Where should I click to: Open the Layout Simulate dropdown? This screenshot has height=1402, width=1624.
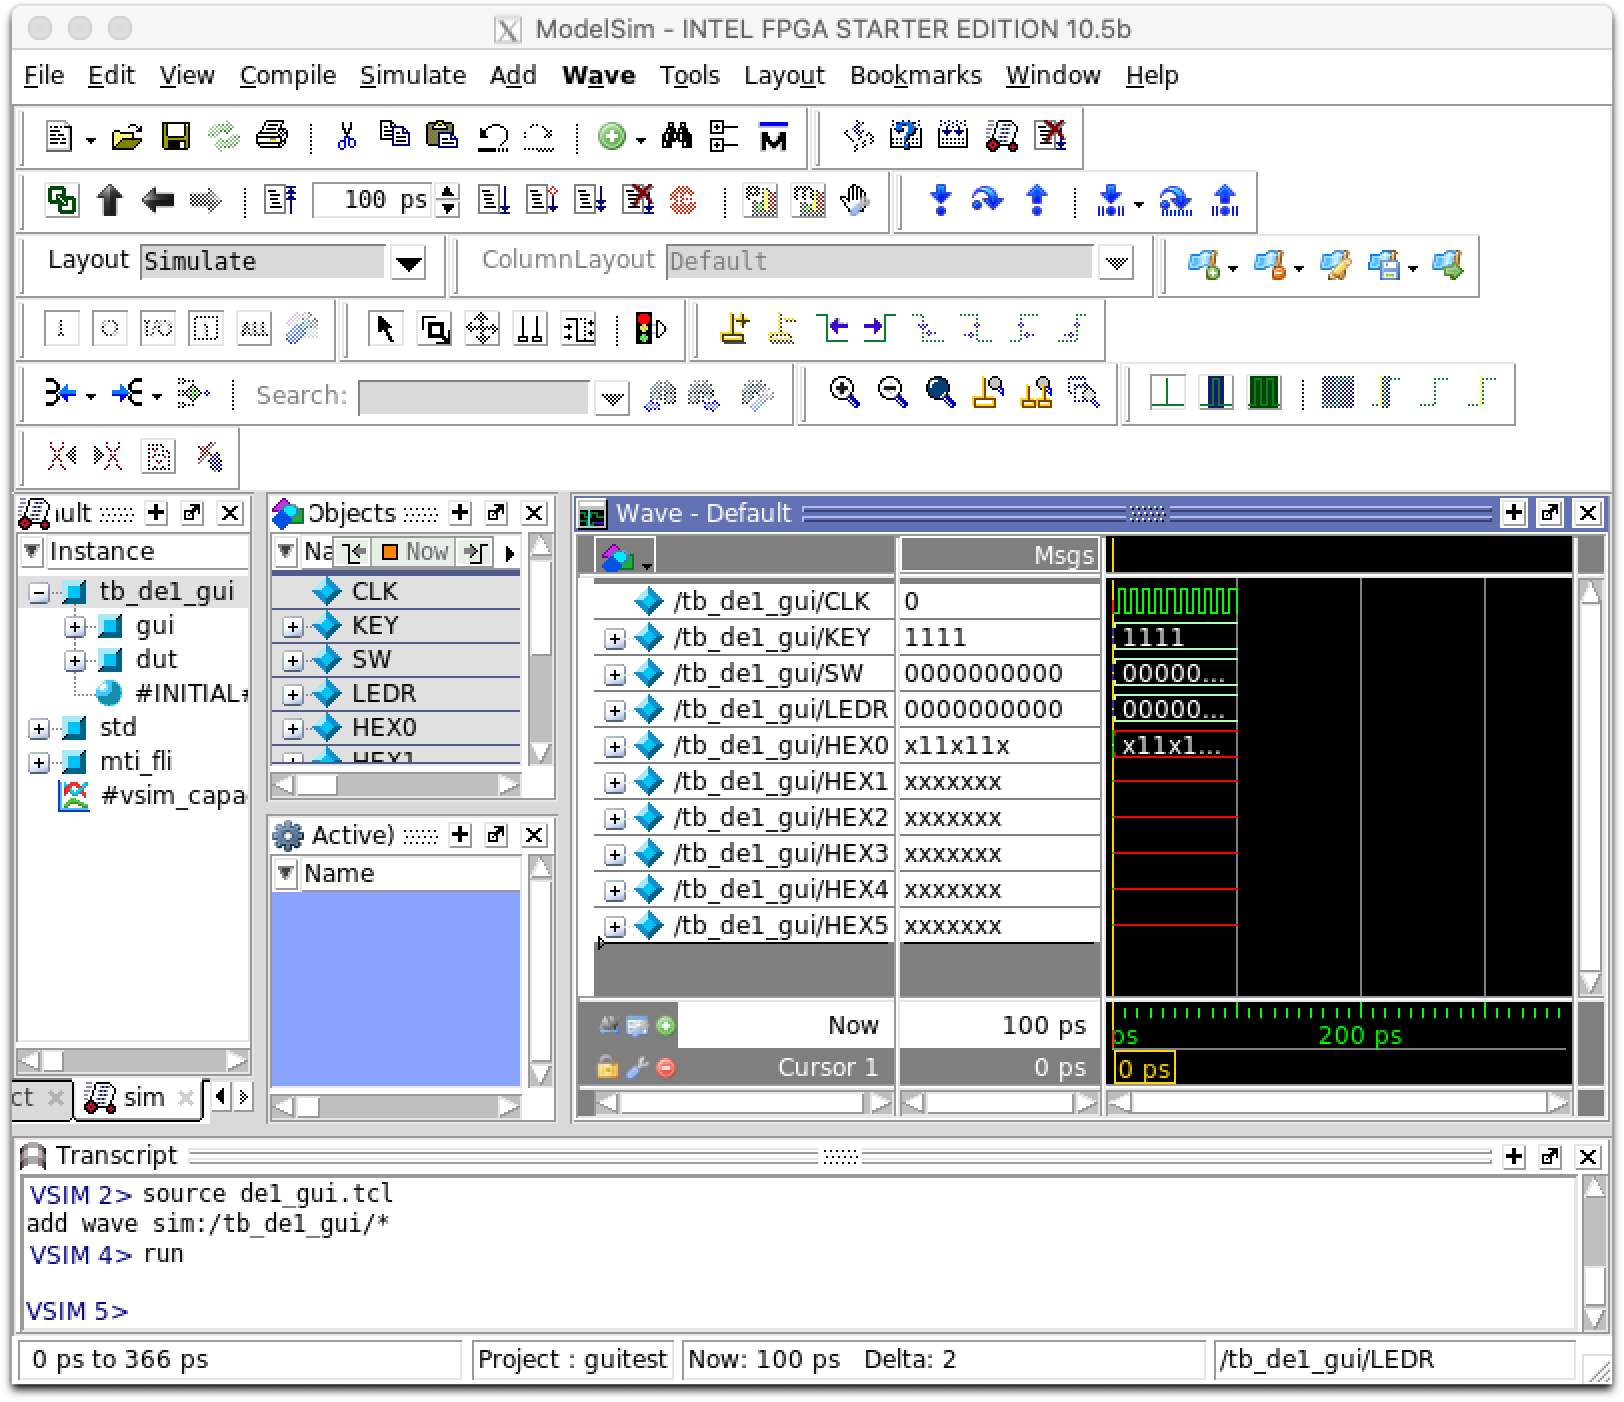[x=408, y=264]
